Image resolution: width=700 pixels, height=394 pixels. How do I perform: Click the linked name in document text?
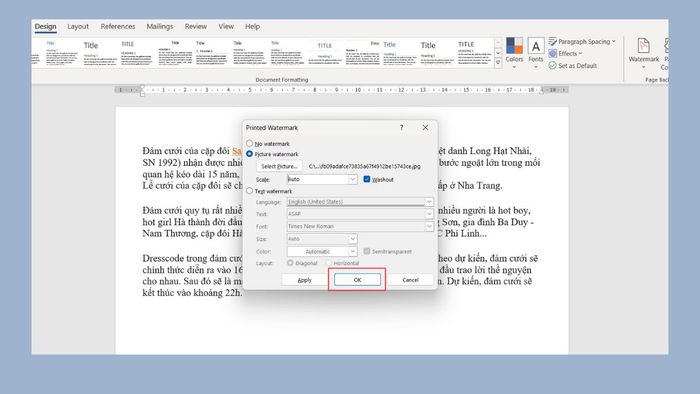pyautogui.click(x=237, y=151)
